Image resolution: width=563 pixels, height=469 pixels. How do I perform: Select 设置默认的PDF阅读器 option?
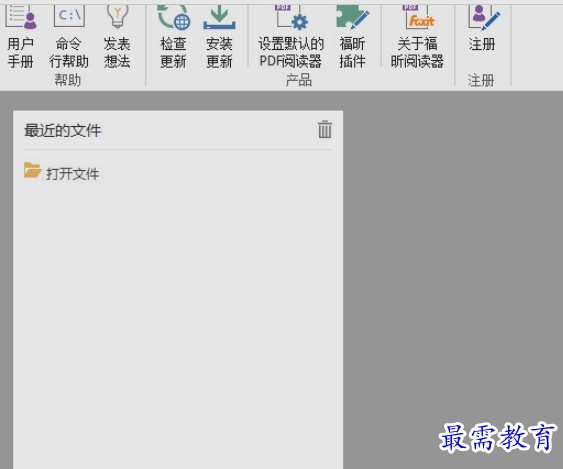pos(291,36)
